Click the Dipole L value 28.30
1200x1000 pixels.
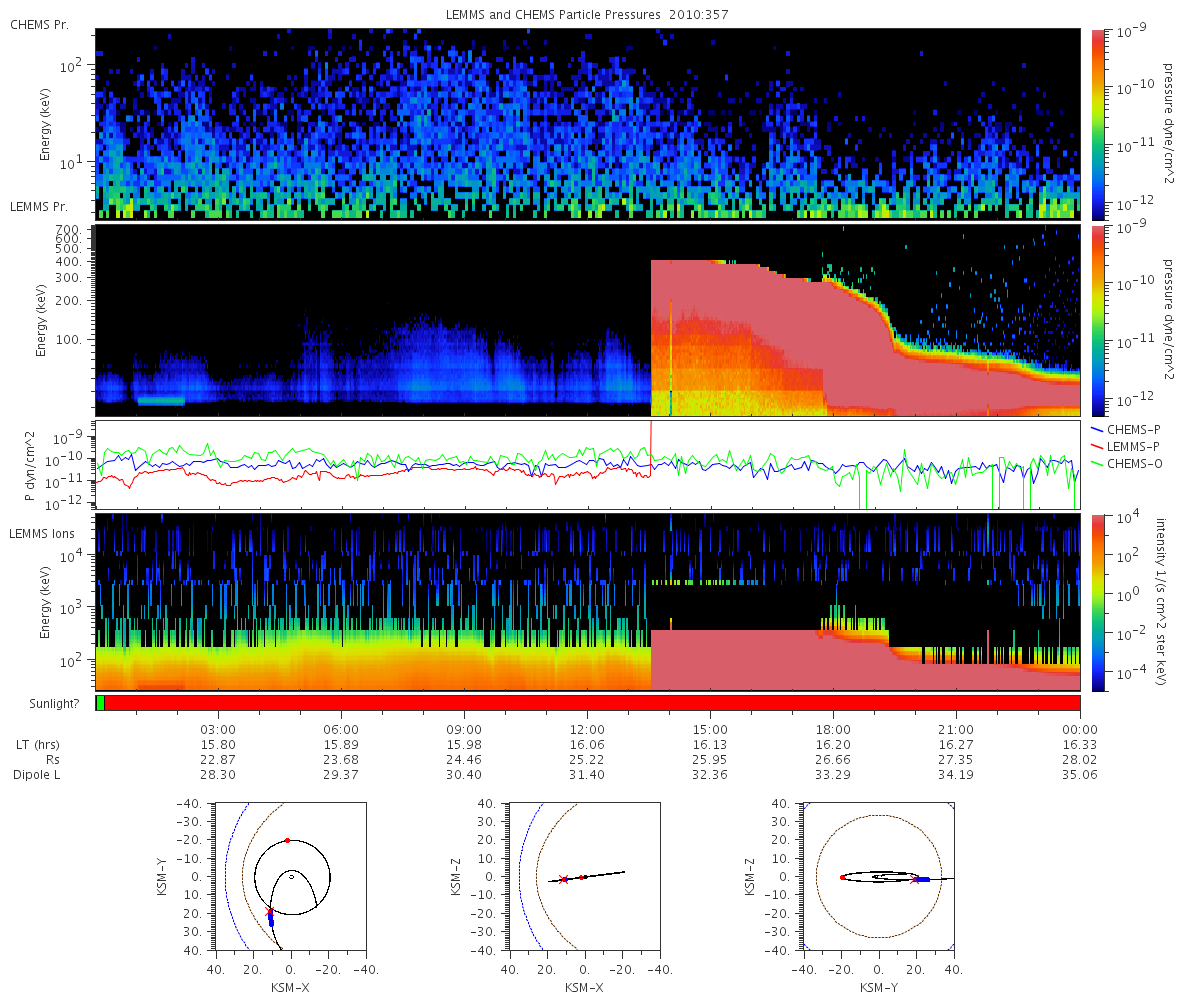coord(218,775)
